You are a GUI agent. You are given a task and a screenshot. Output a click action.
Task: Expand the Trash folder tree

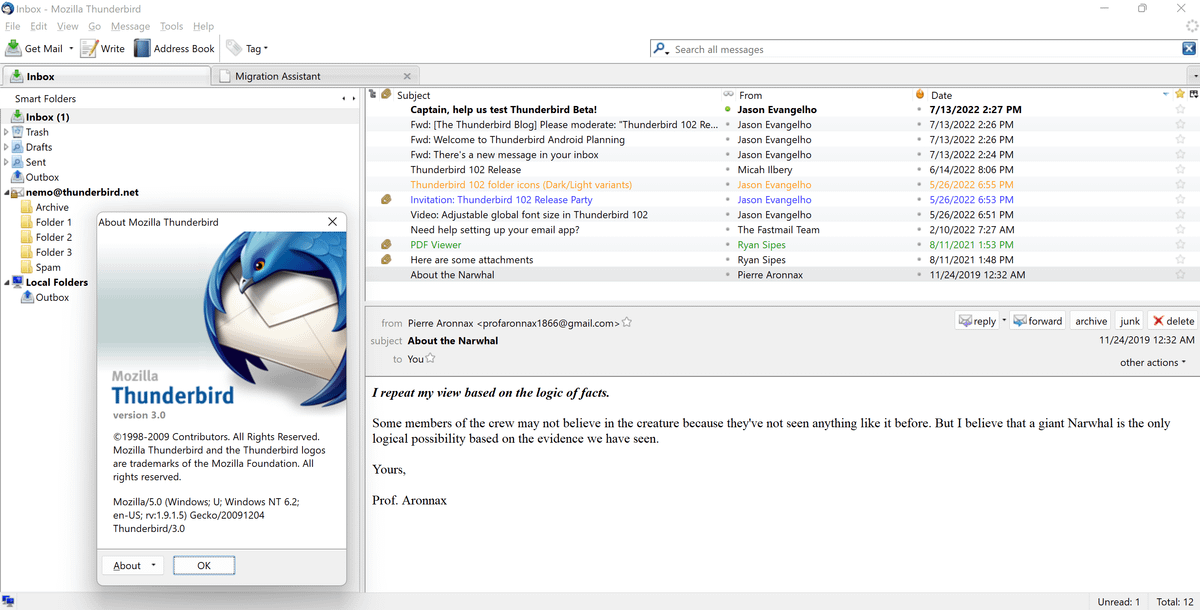(x=7, y=132)
